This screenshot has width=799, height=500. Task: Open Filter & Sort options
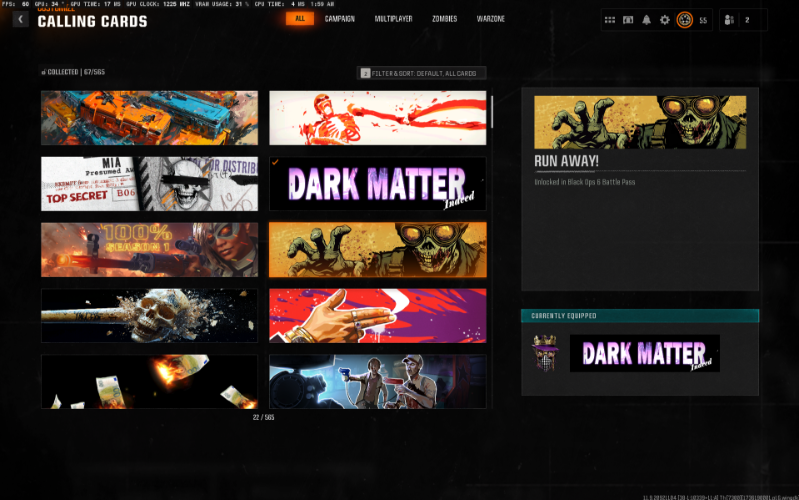(421, 73)
